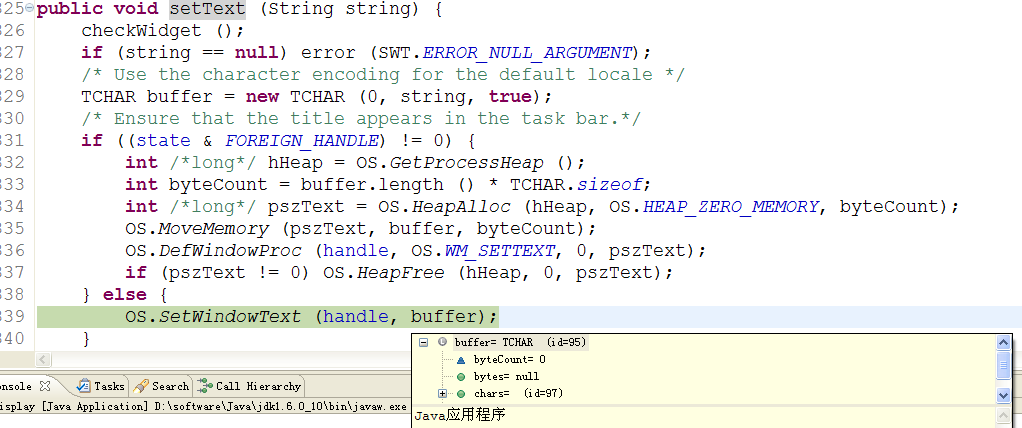1022x428 pixels.
Task: Collapse the buffer= TCHAR variable node
Action: pos(423,342)
